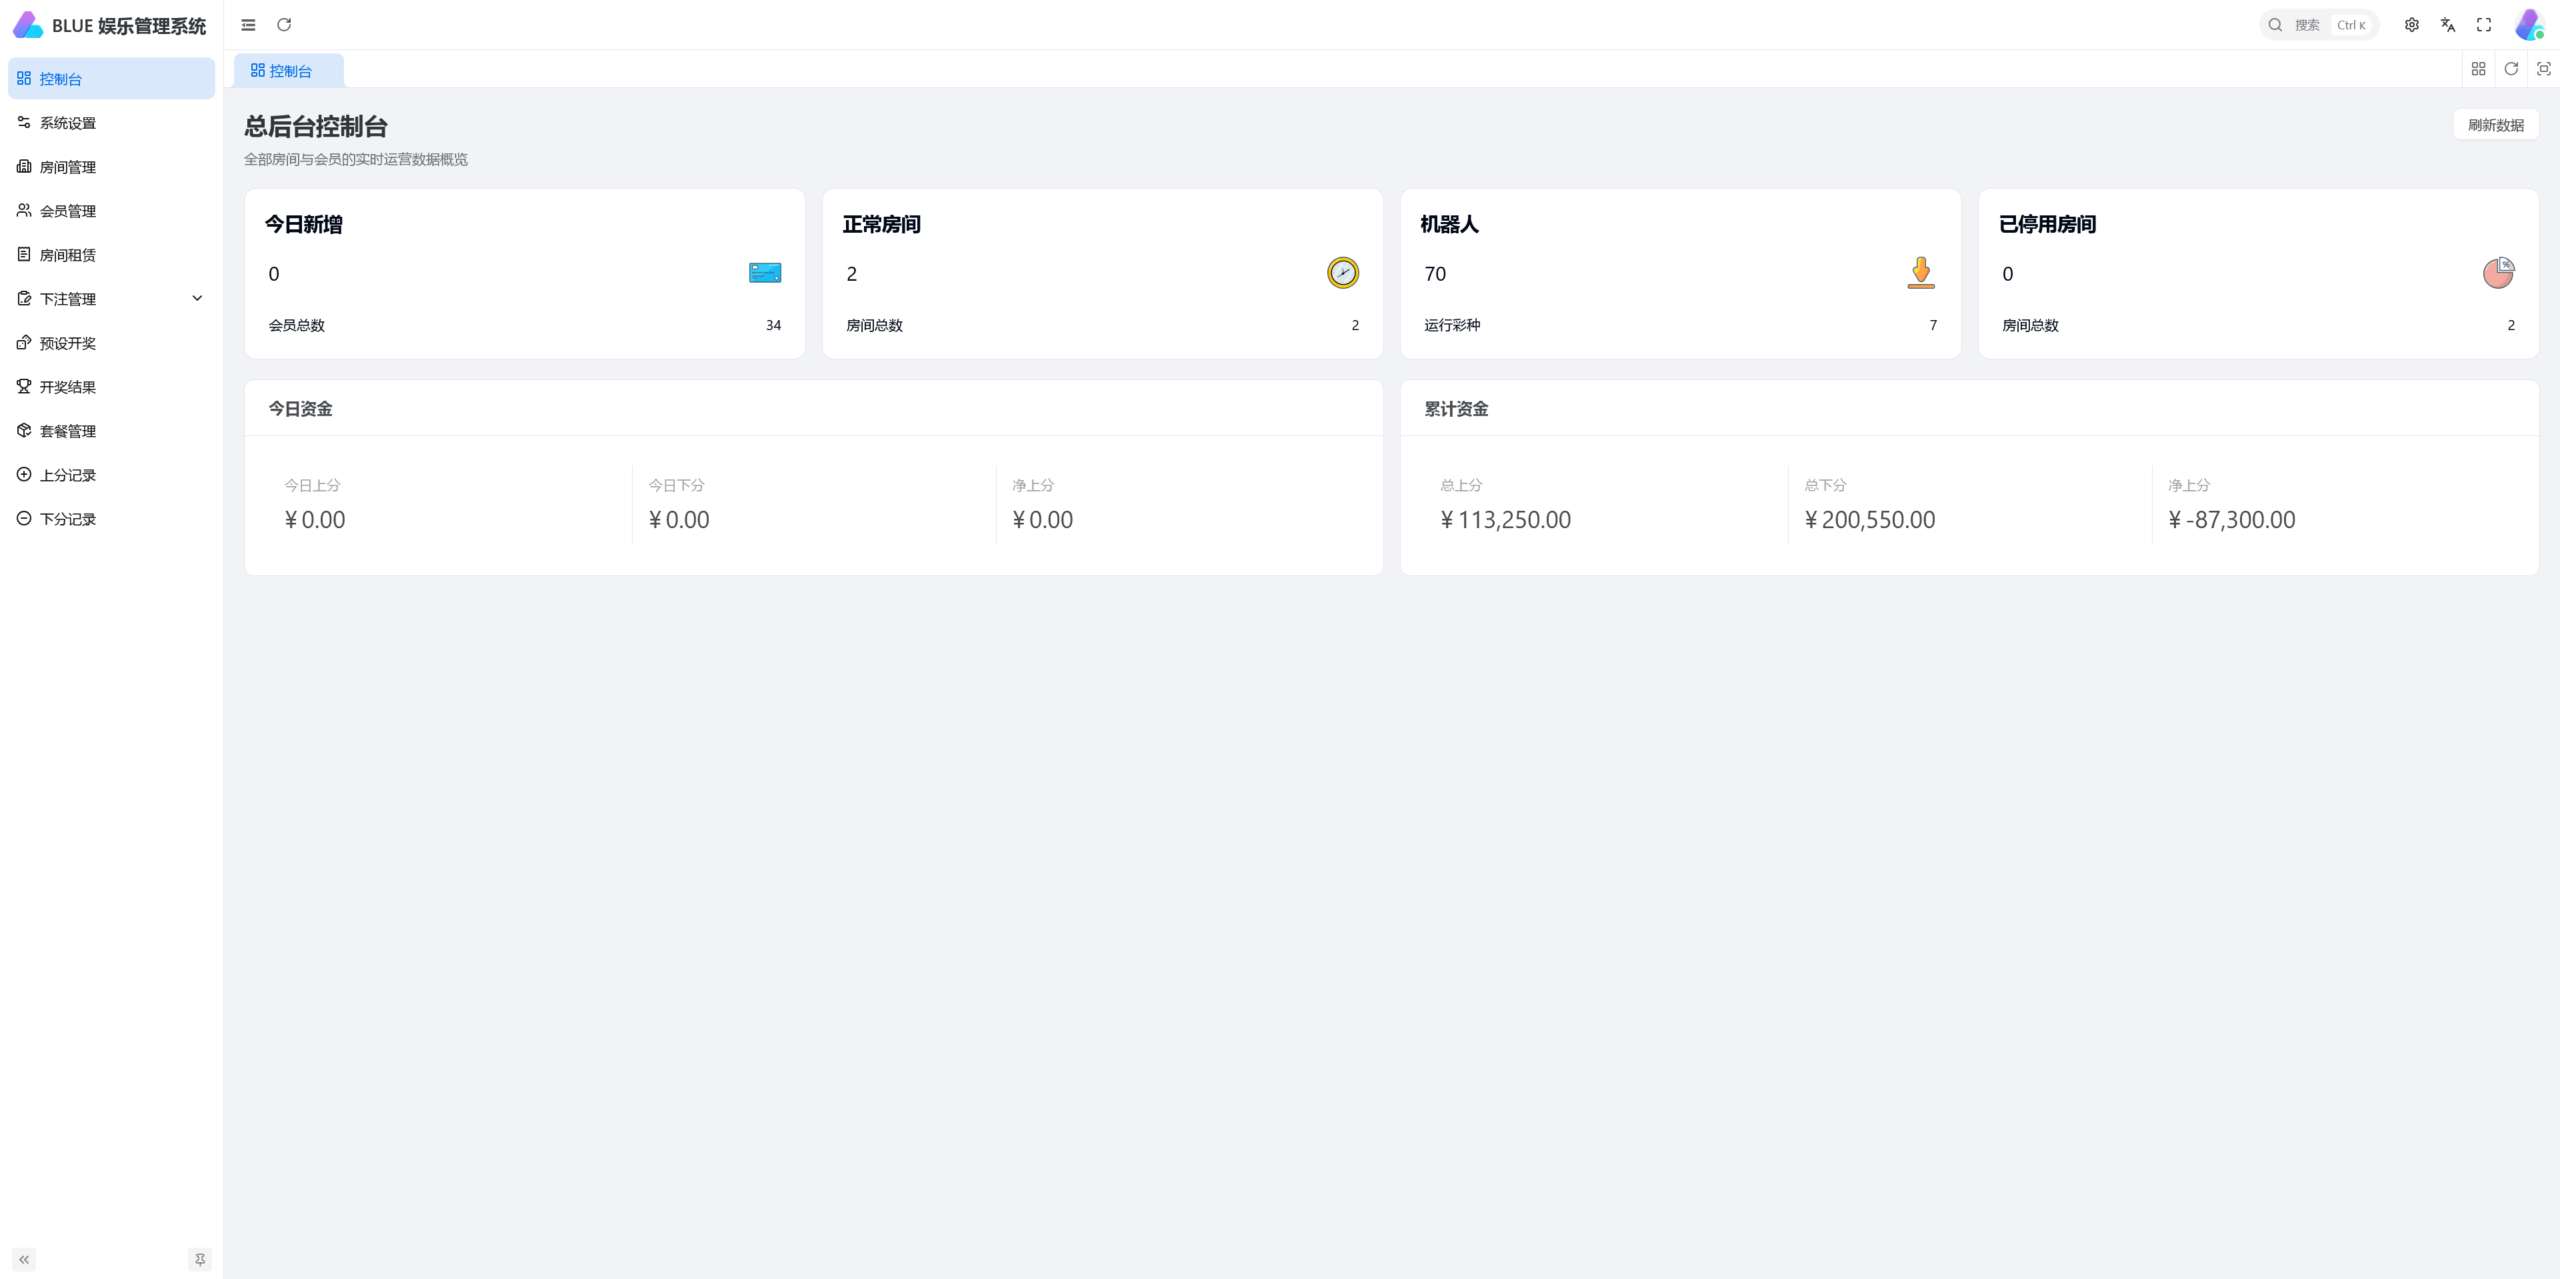The height and width of the screenshot is (1279, 2560).
Task: Click the 刷新数据 button
Action: 2496,125
